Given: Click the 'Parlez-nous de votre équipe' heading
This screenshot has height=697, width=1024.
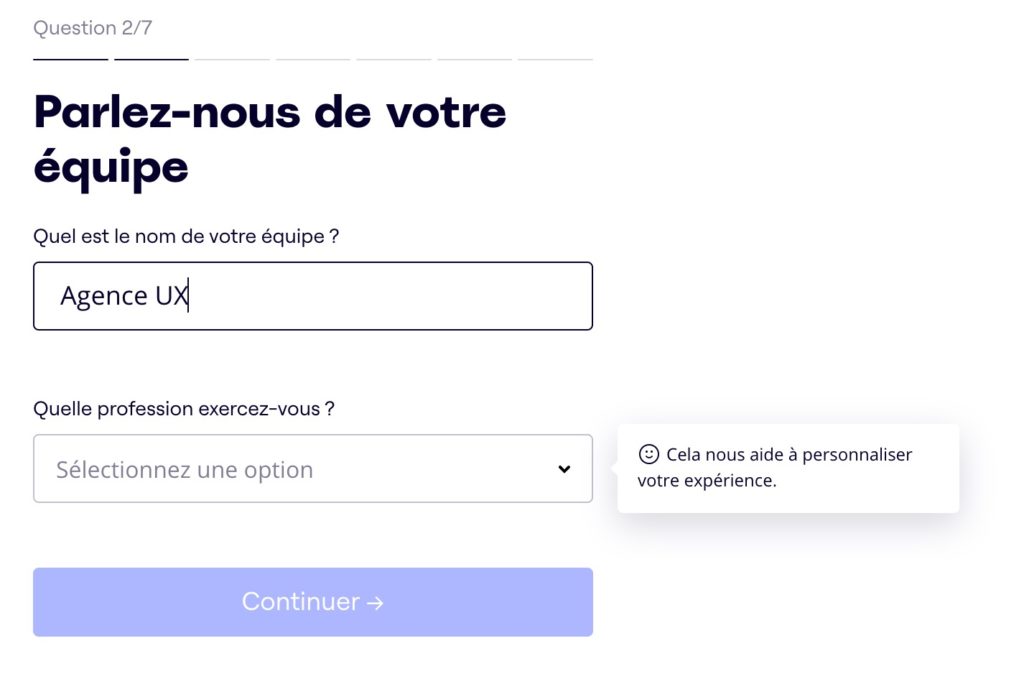Looking at the screenshot, I should [270, 138].
